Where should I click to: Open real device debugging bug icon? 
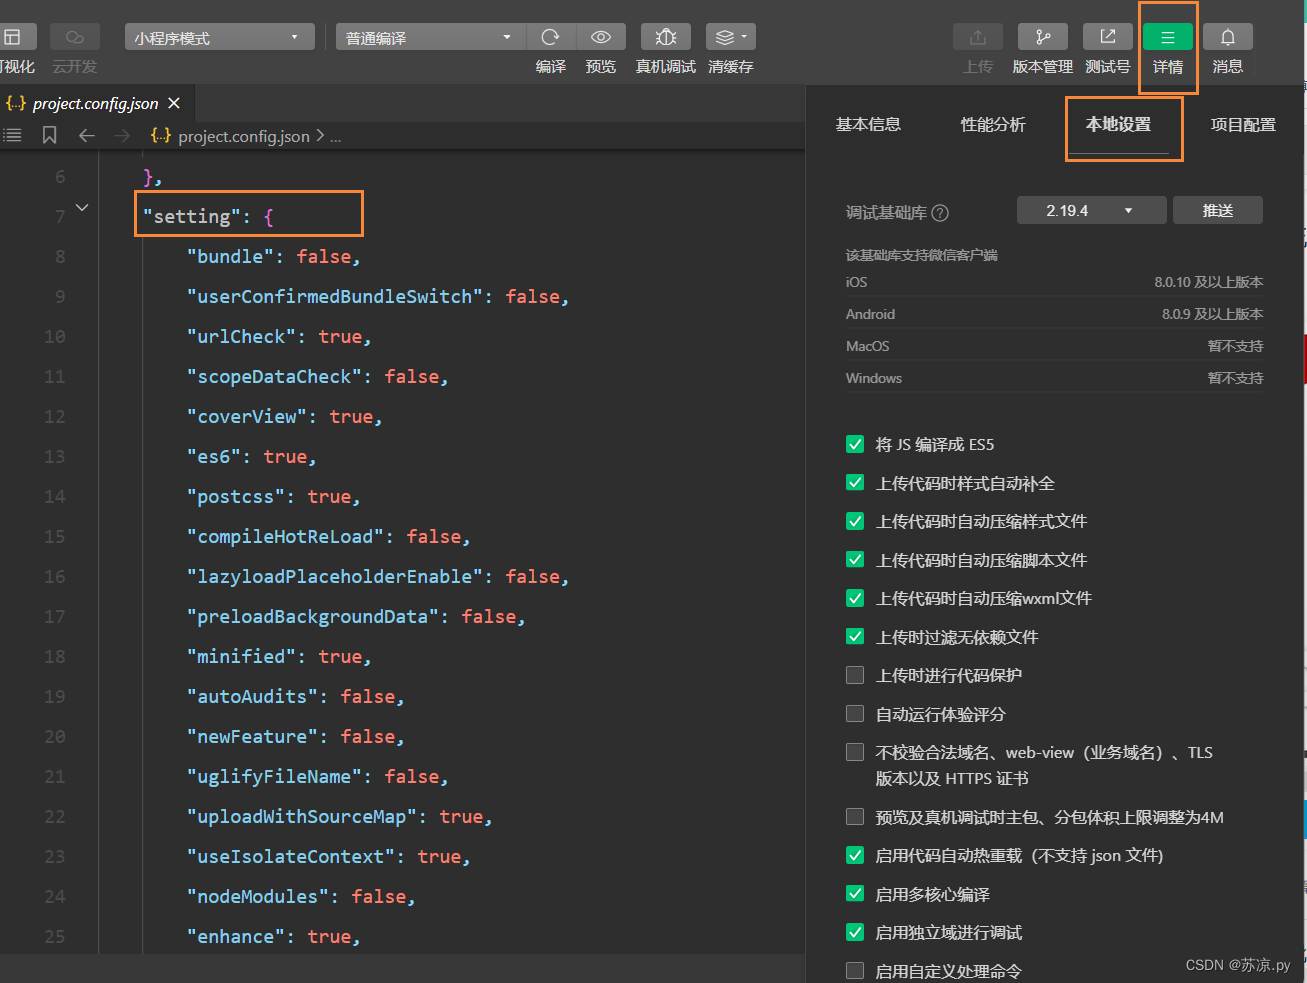coord(666,37)
